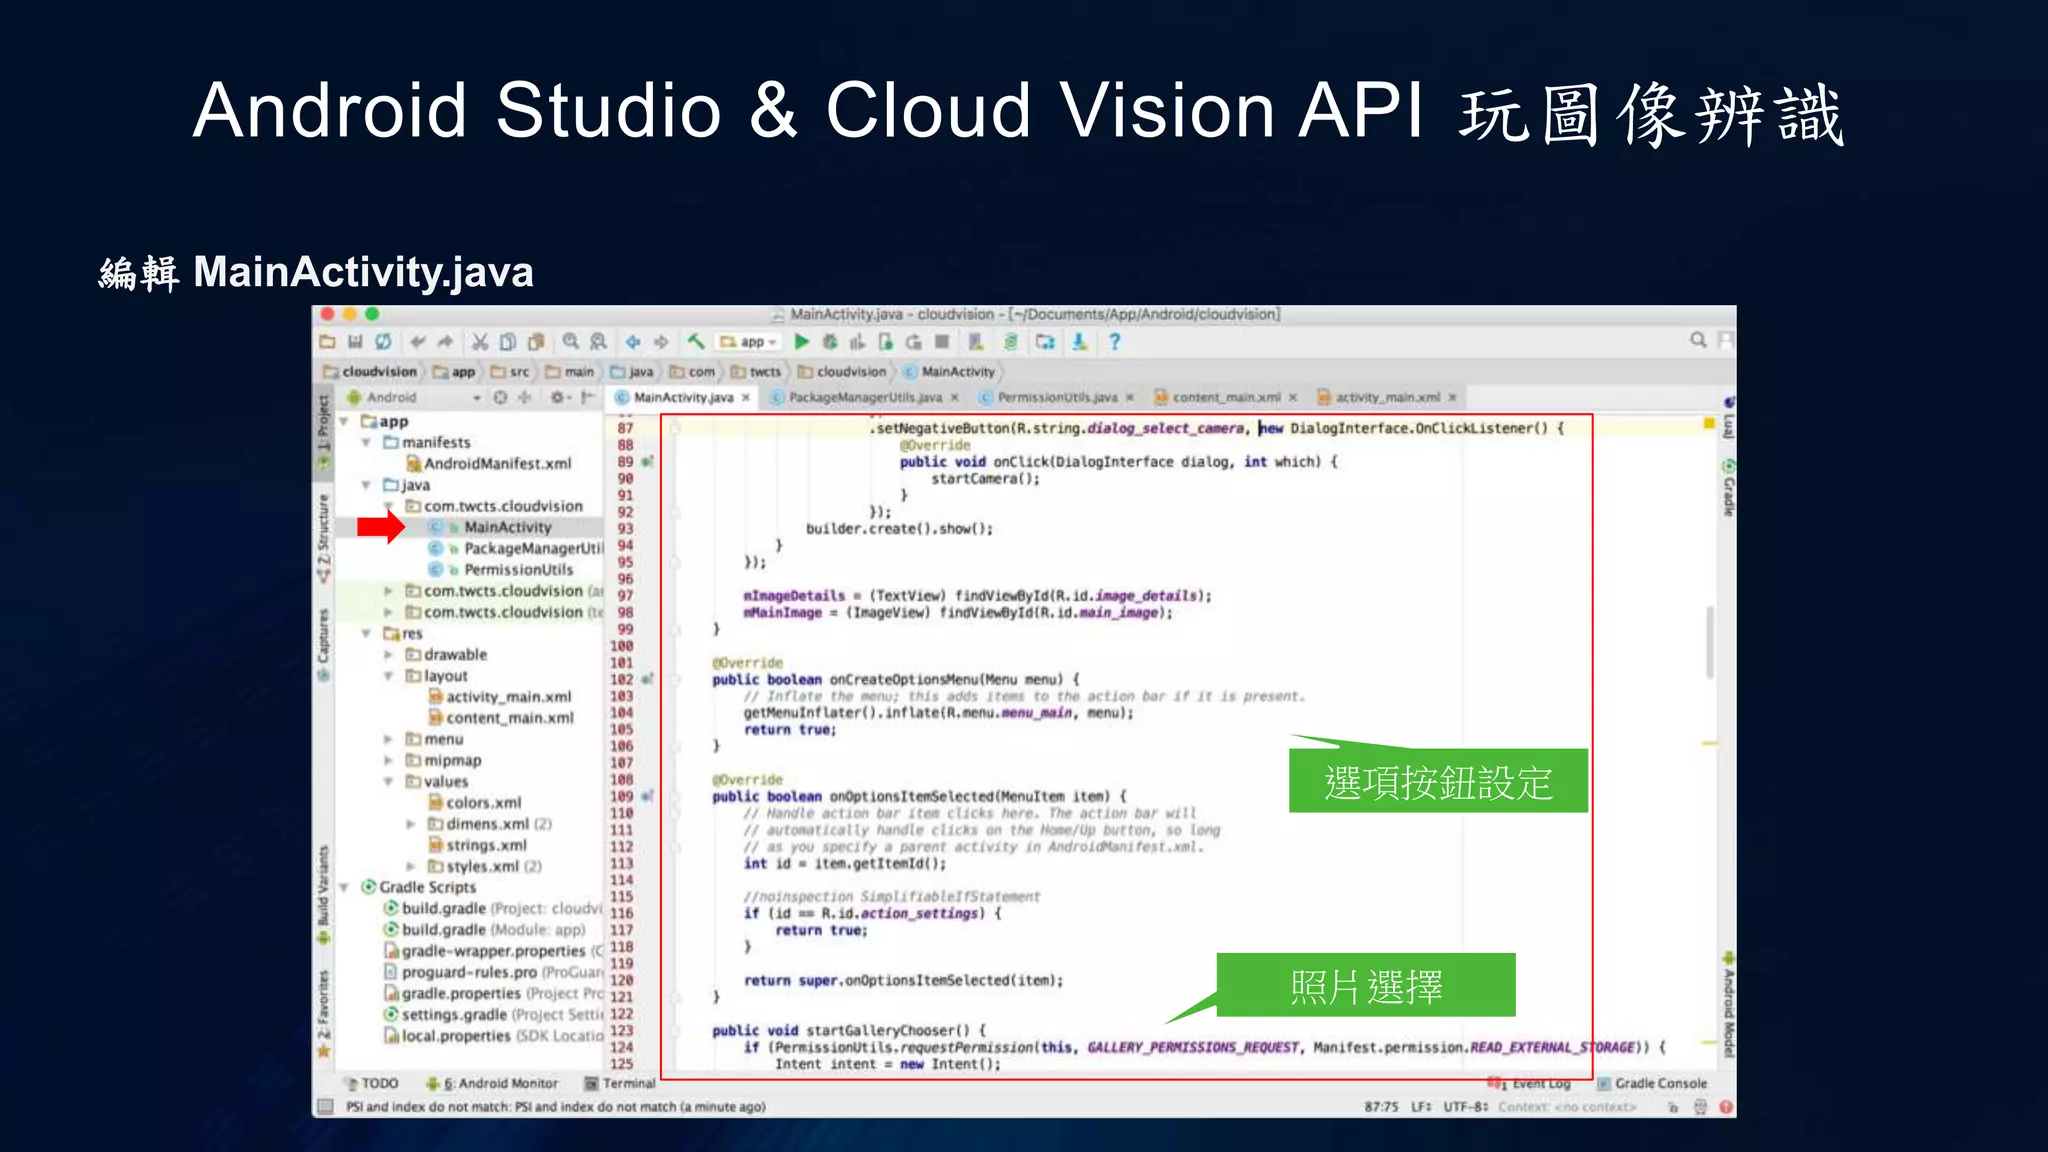Image resolution: width=2048 pixels, height=1152 pixels.
Task: Open the Terminal tool window
Action: (x=621, y=1084)
